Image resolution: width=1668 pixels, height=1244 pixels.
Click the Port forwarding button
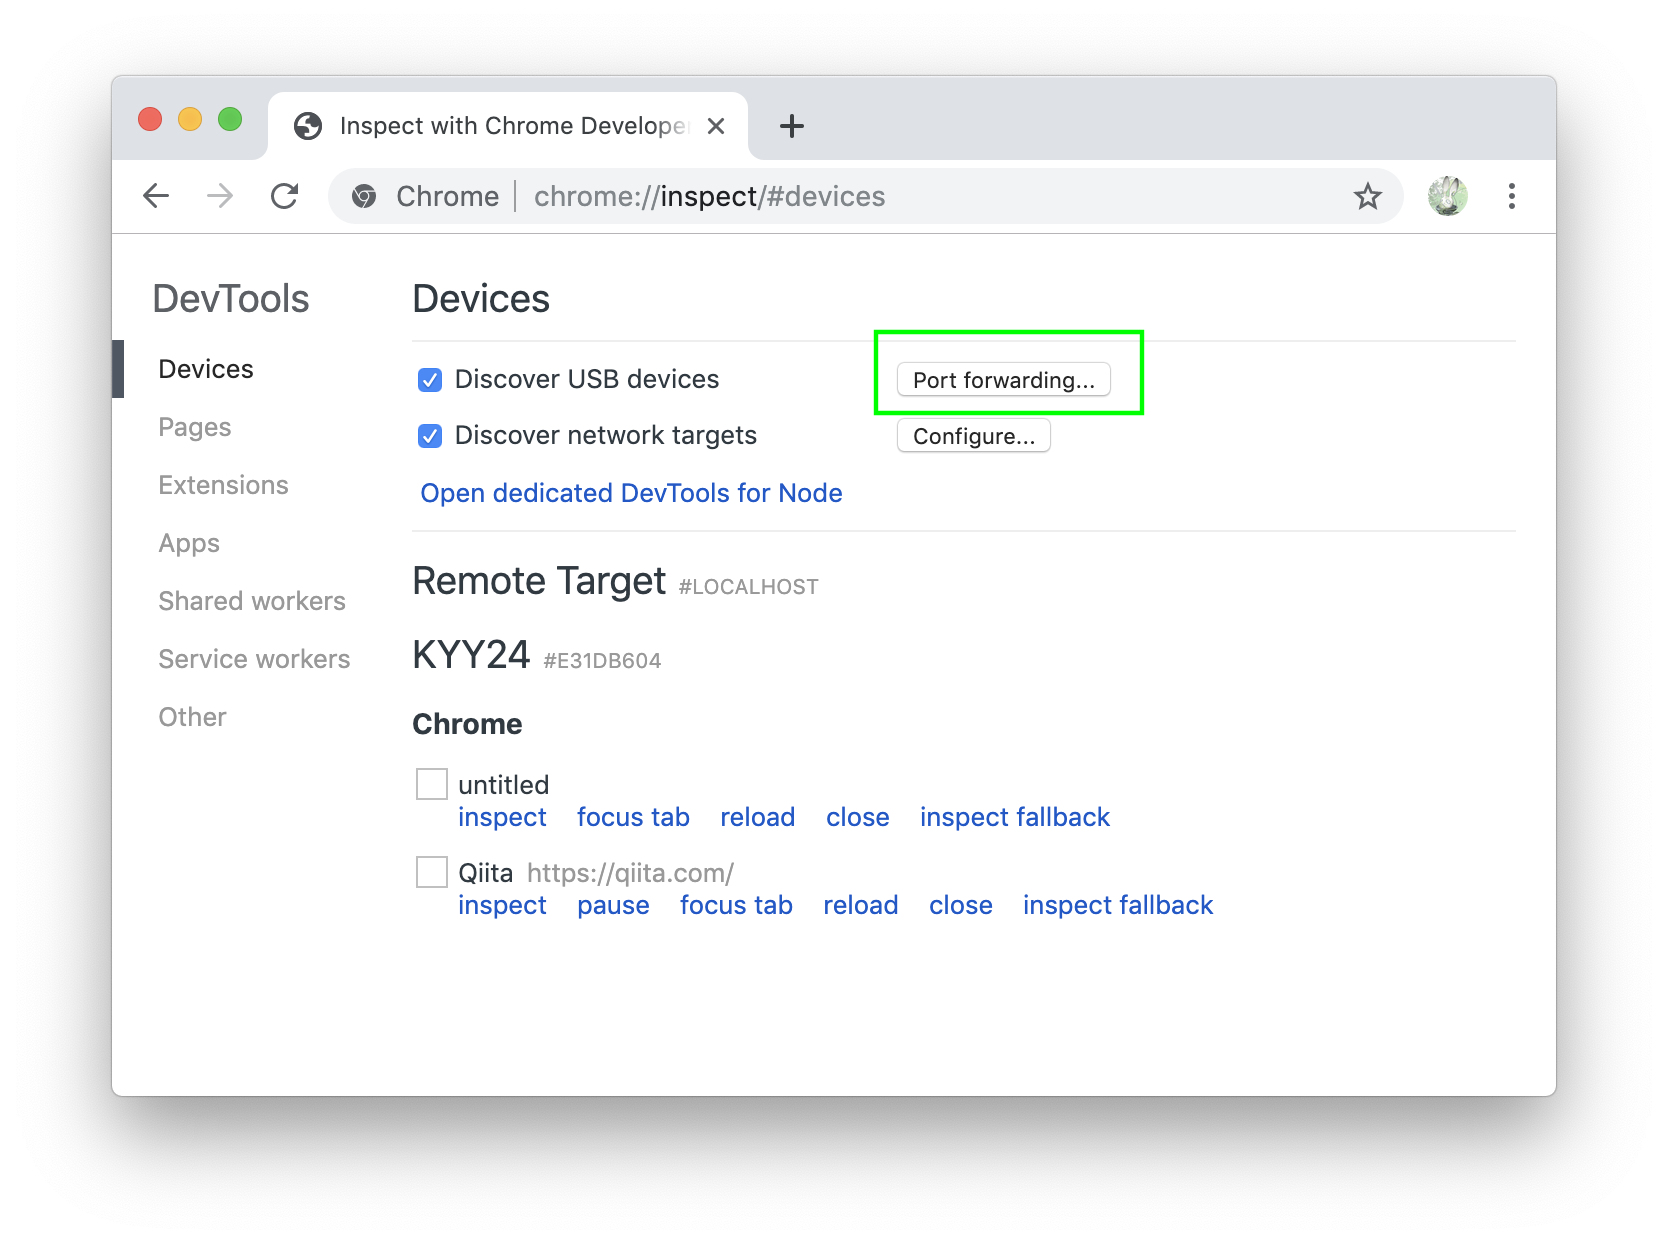point(1003,380)
